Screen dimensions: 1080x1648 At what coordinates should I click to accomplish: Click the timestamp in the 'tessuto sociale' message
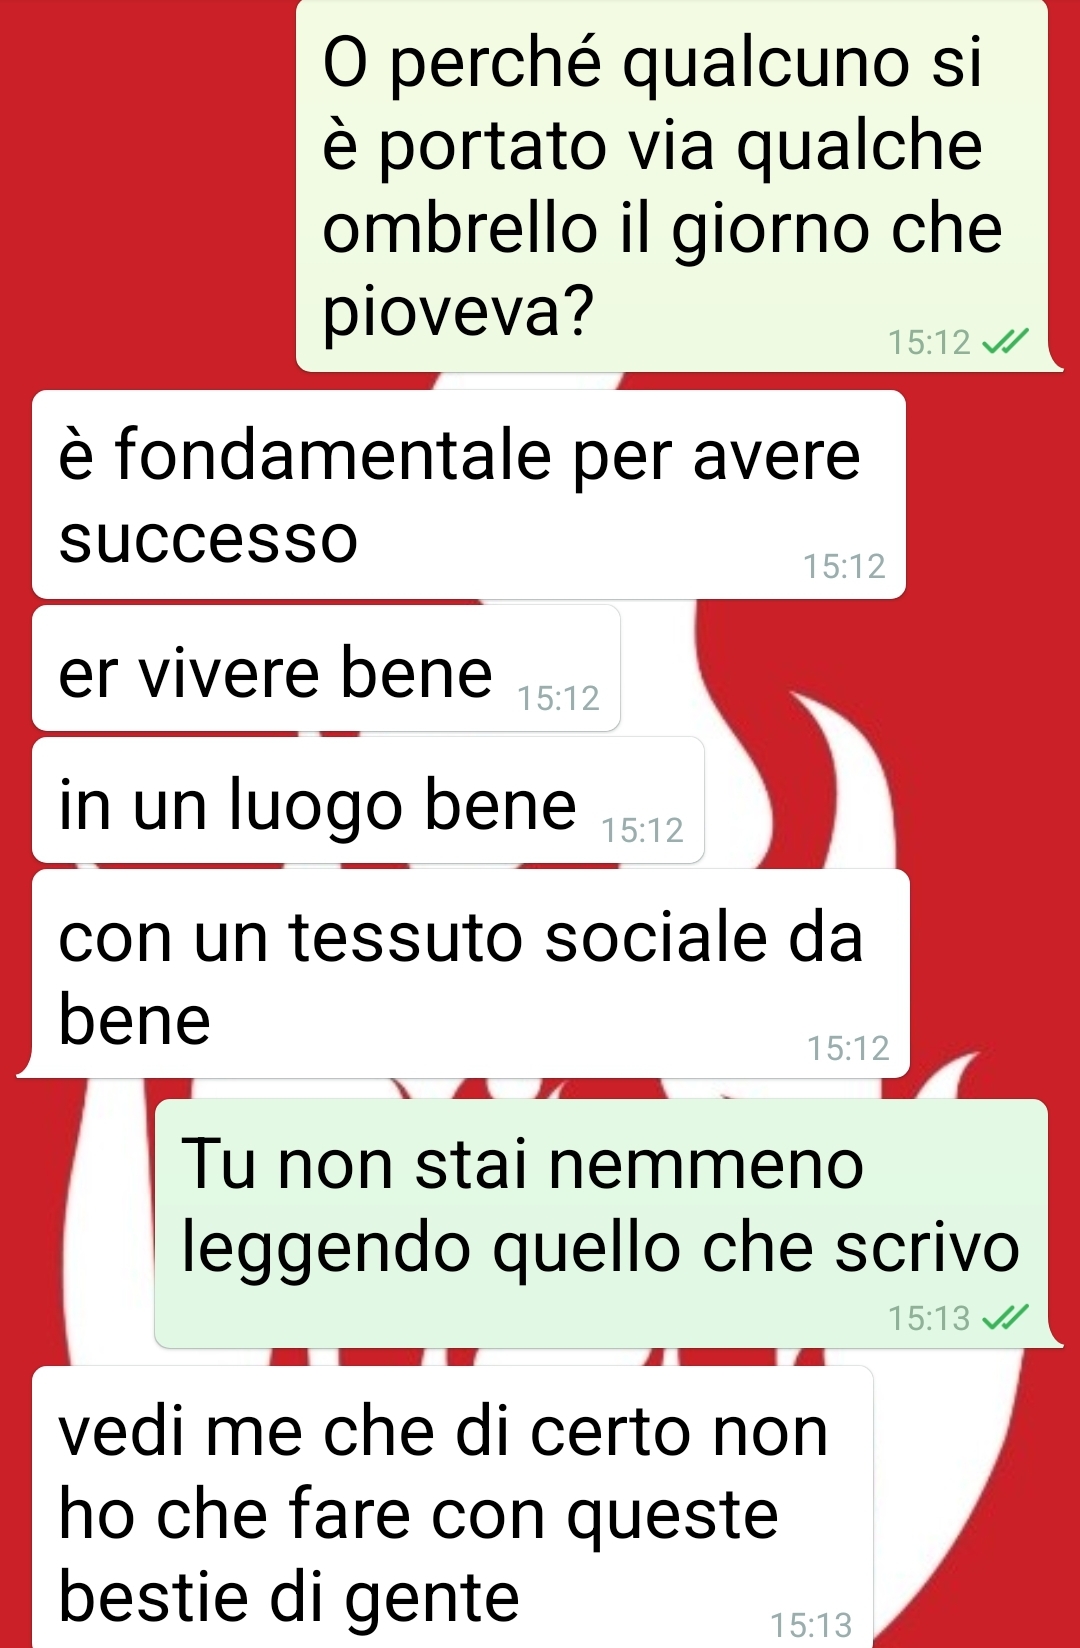click(x=848, y=1048)
